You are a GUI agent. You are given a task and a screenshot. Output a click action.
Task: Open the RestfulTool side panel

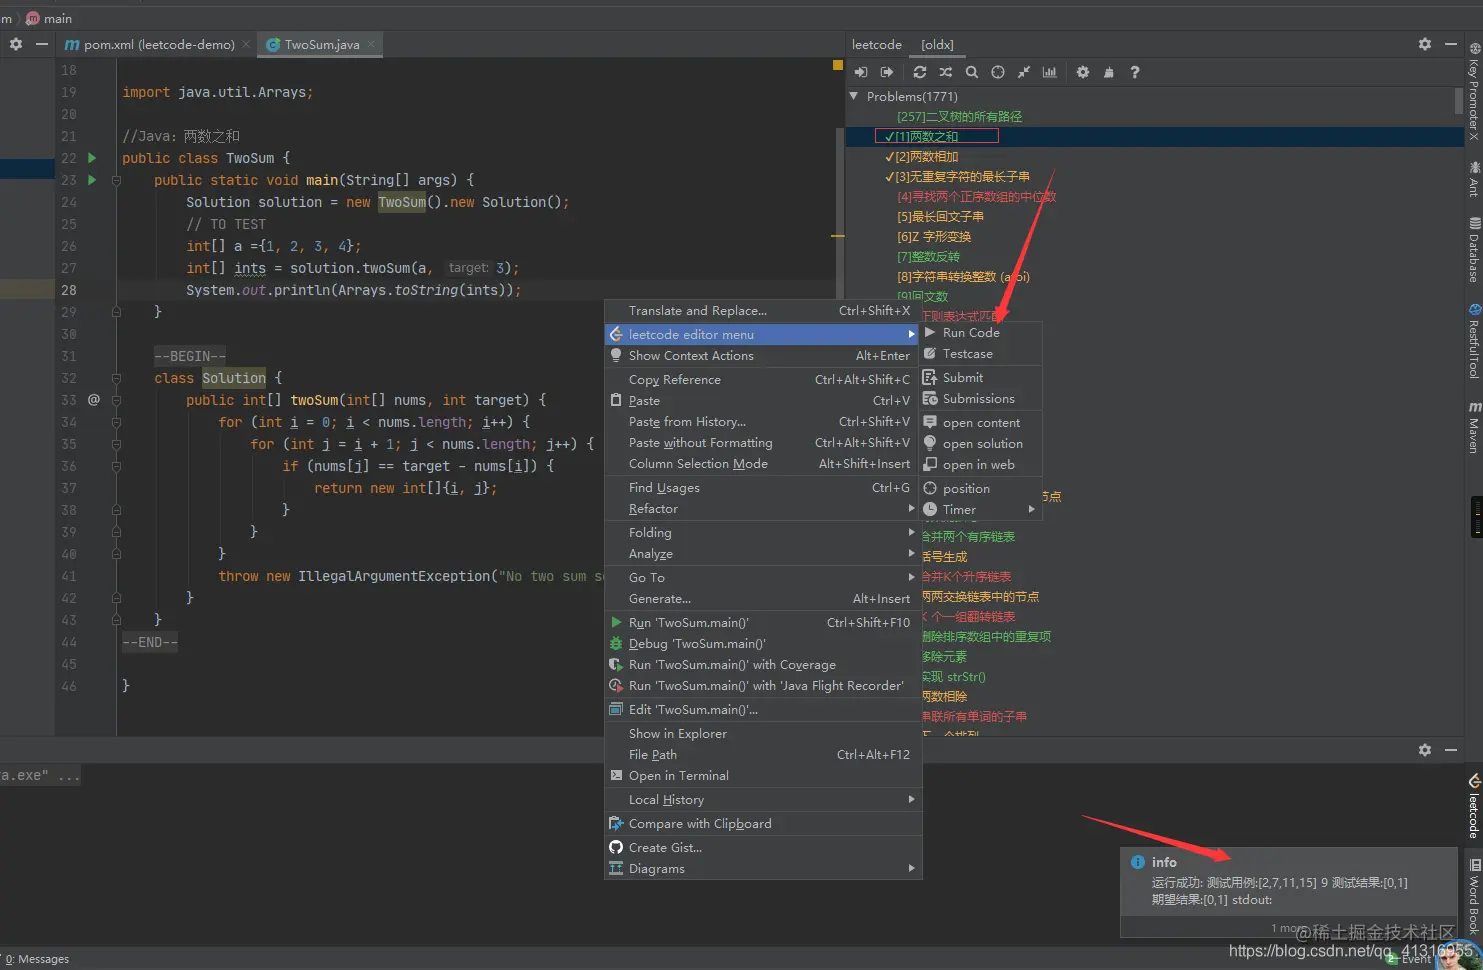click(x=1475, y=340)
